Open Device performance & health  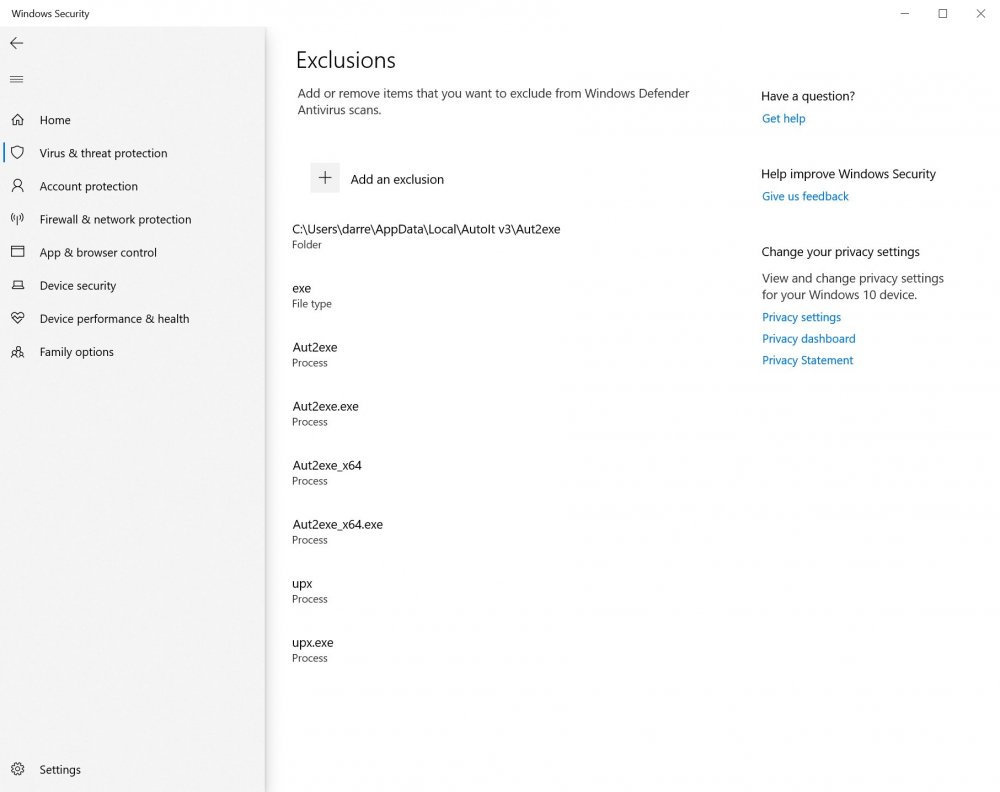pyautogui.click(x=114, y=319)
